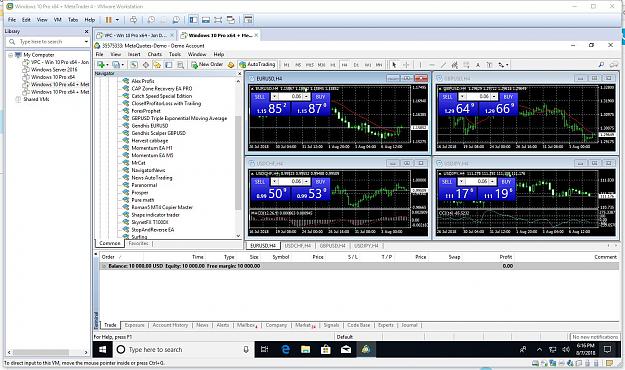Select the vertical line drawing tool
Viewport: 625px width, 370px height.
point(420,65)
